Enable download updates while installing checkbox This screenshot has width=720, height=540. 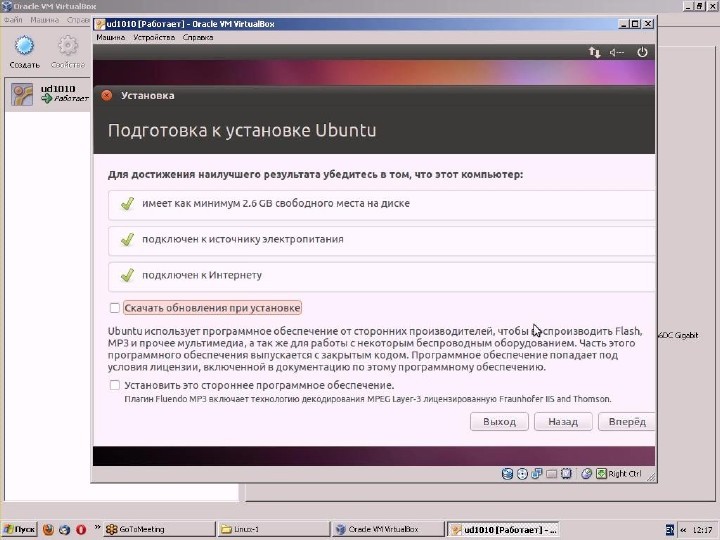(x=115, y=308)
